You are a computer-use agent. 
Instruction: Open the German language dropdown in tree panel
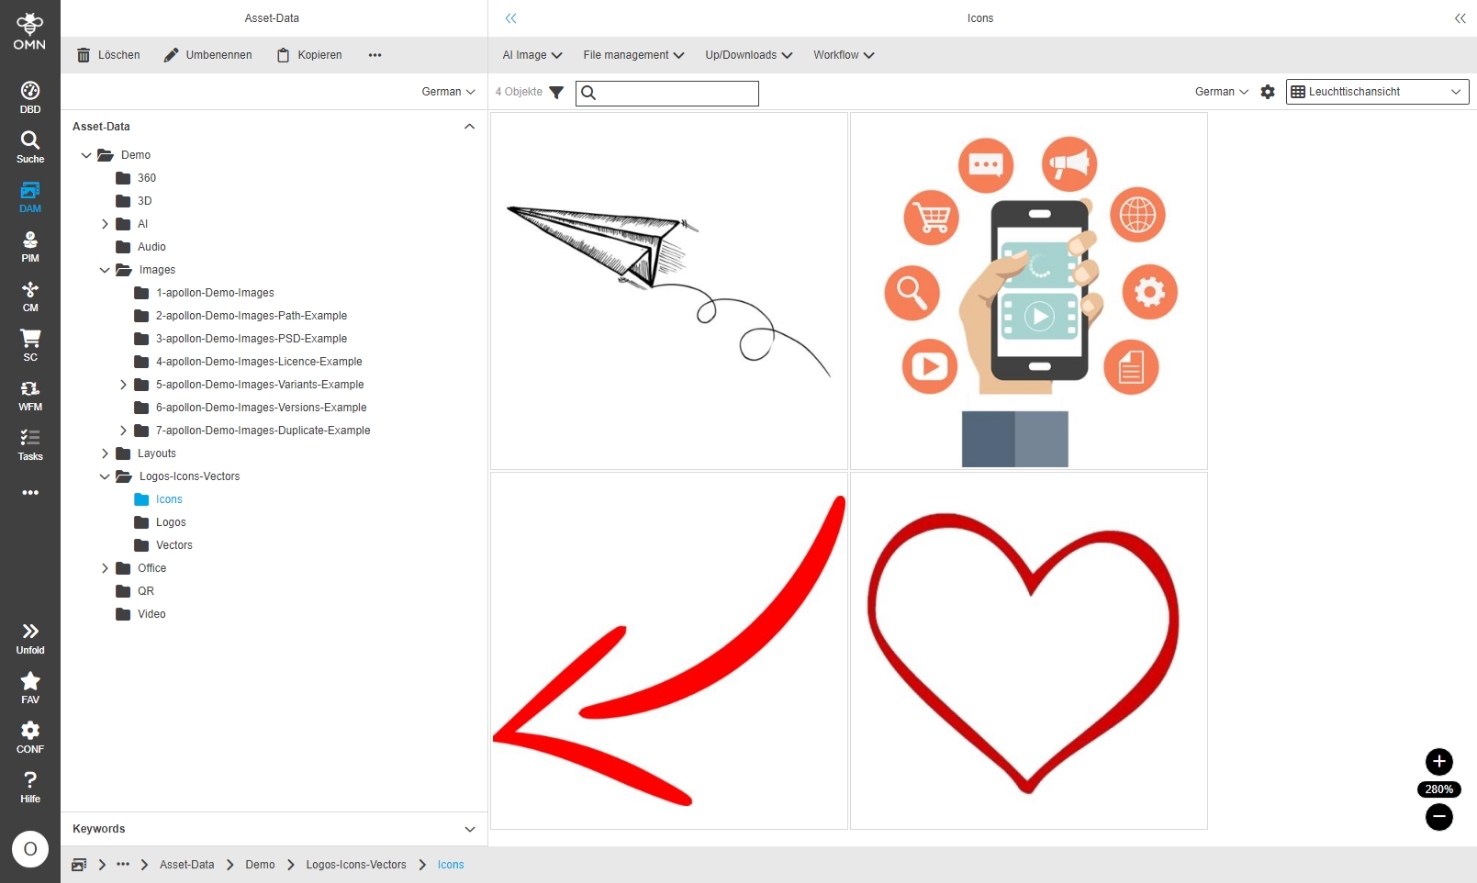pyautogui.click(x=448, y=92)
